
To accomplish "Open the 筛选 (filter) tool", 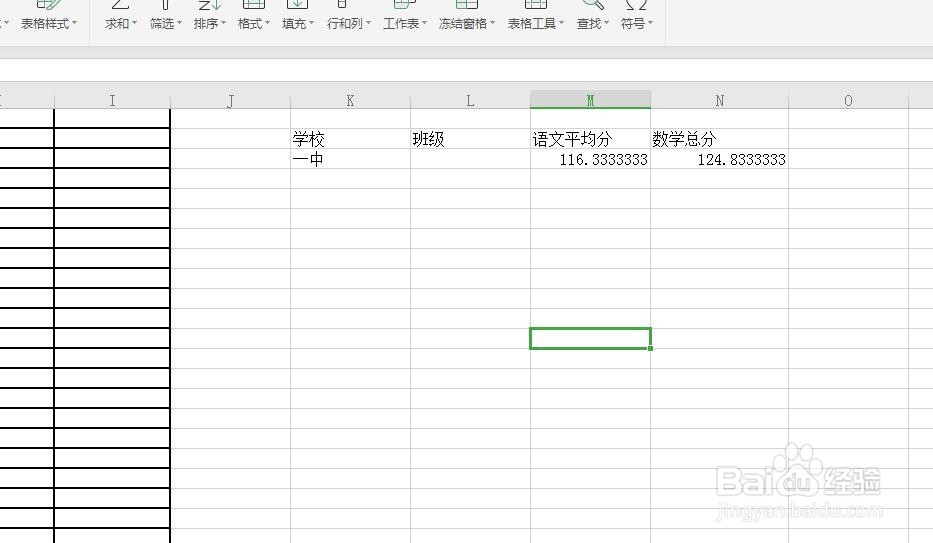I will (x=165, y=16).
